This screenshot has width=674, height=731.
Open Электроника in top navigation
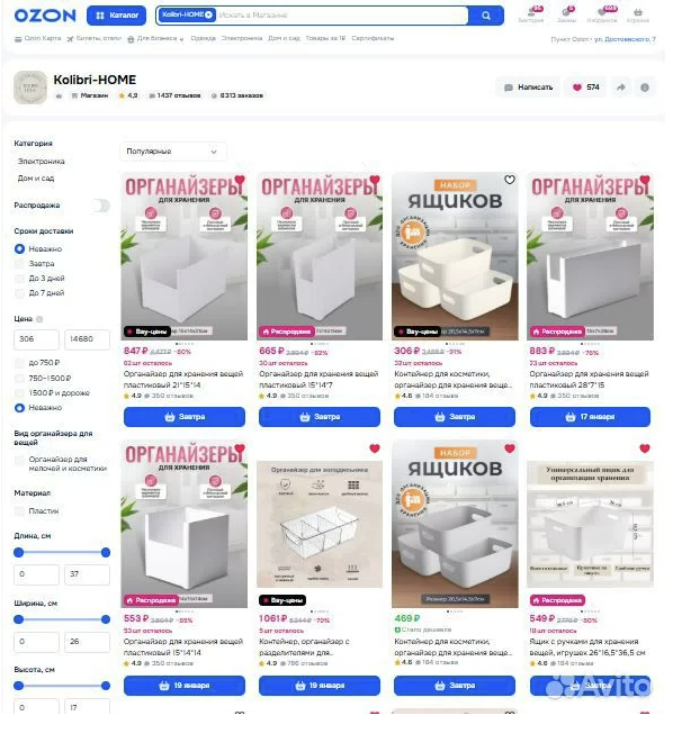pos(242,38)
